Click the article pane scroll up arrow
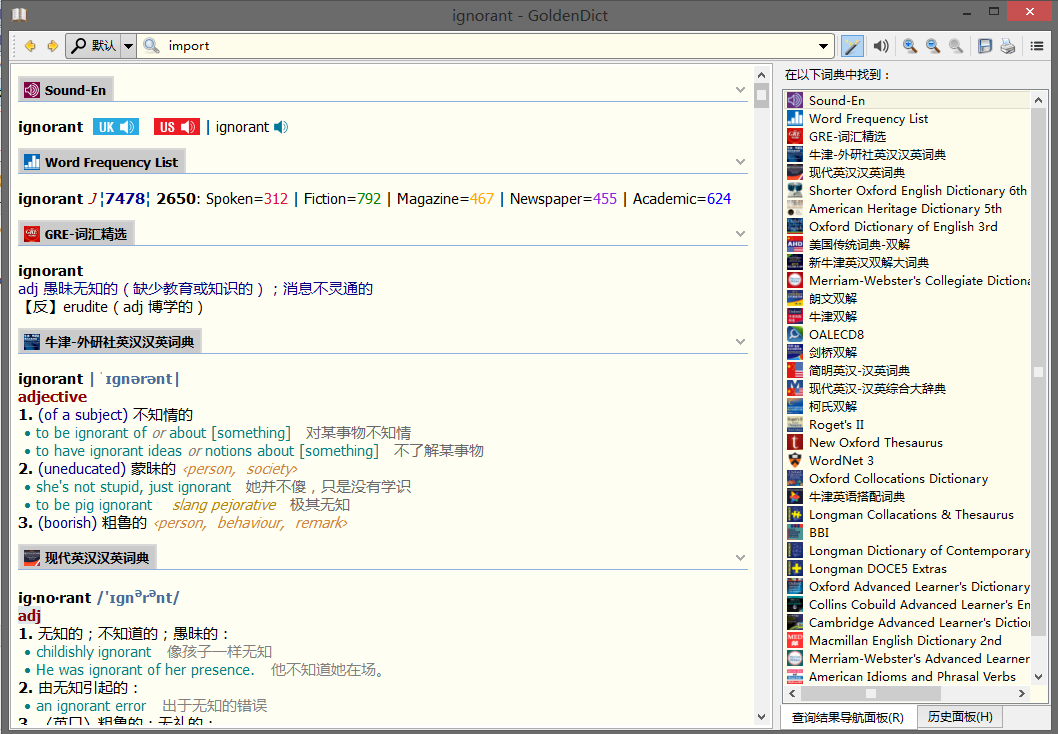The height and width of the screenshot is (734, 1058). 761,75
